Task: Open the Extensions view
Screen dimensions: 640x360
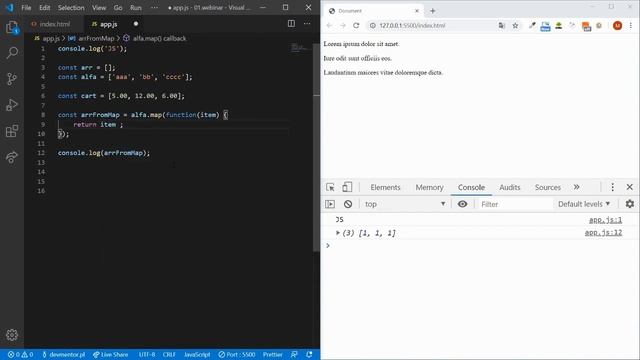Action: pos(12,131)
